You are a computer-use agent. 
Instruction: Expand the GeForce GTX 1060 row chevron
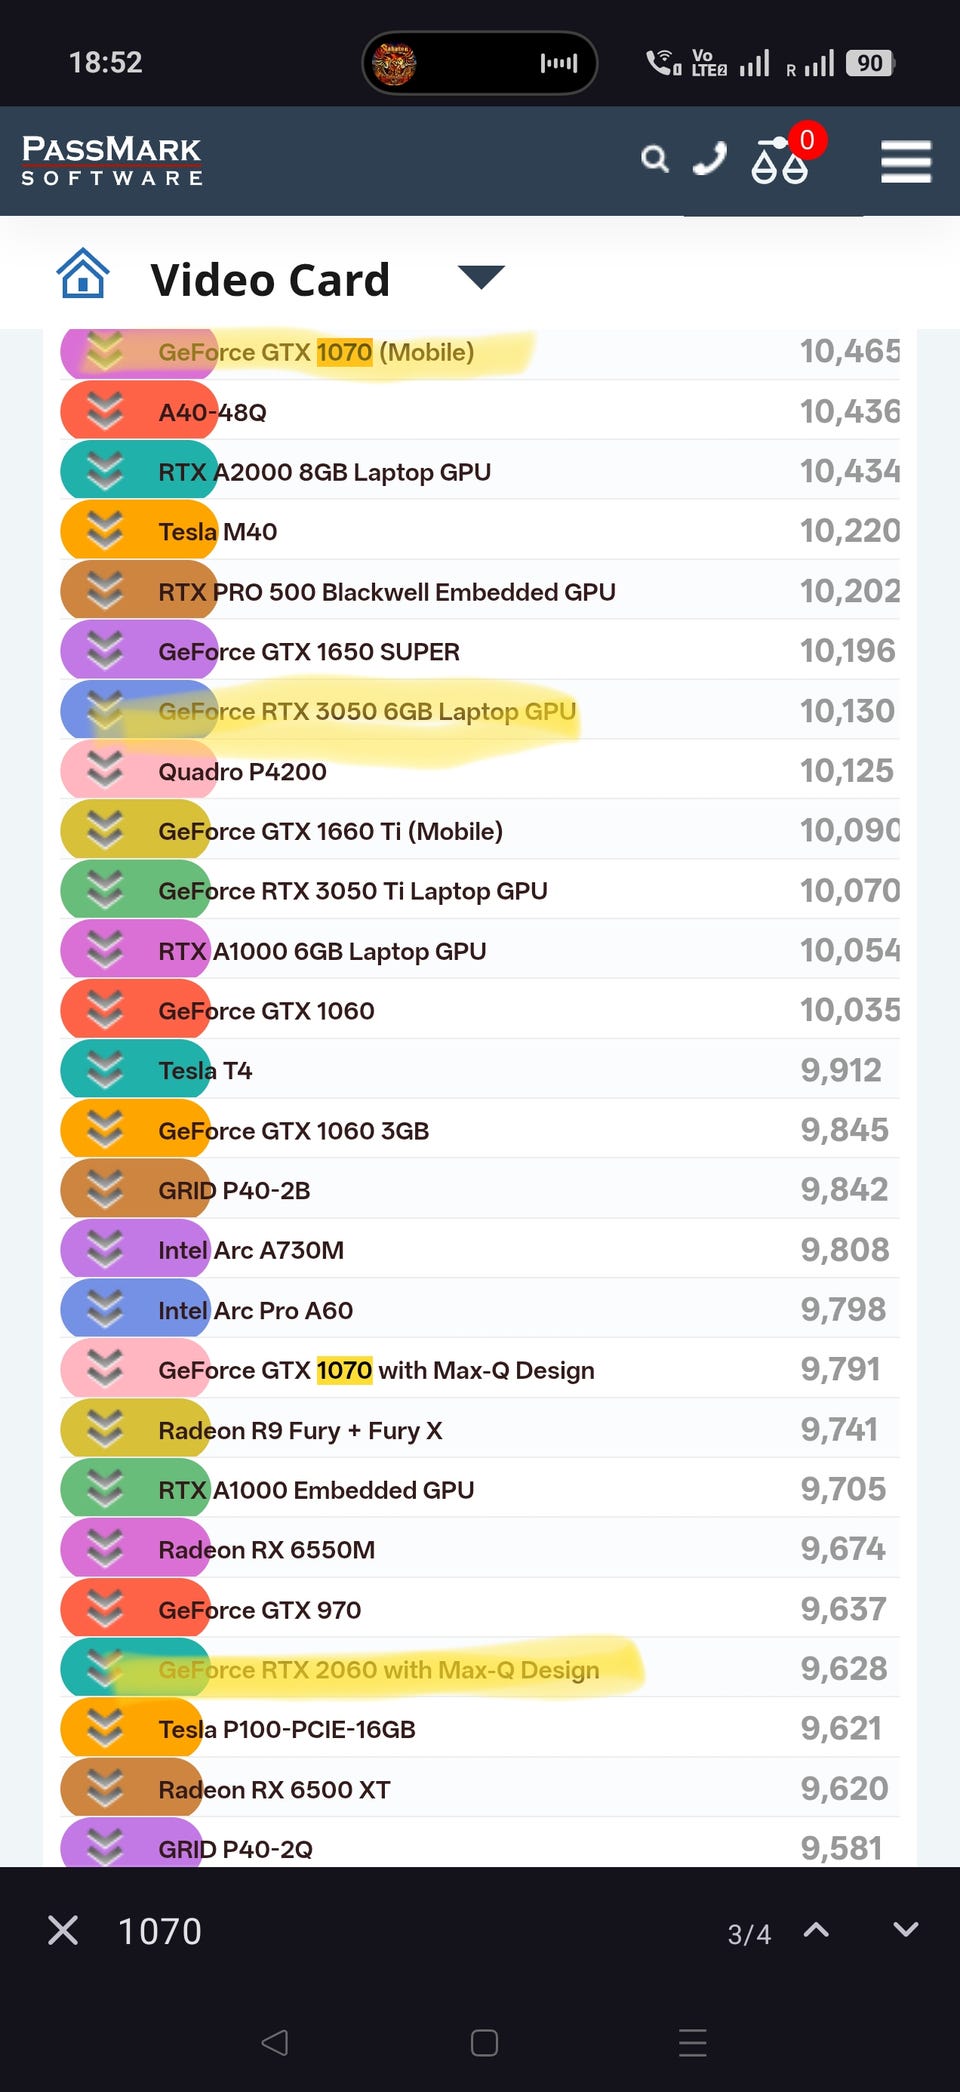105,1010
